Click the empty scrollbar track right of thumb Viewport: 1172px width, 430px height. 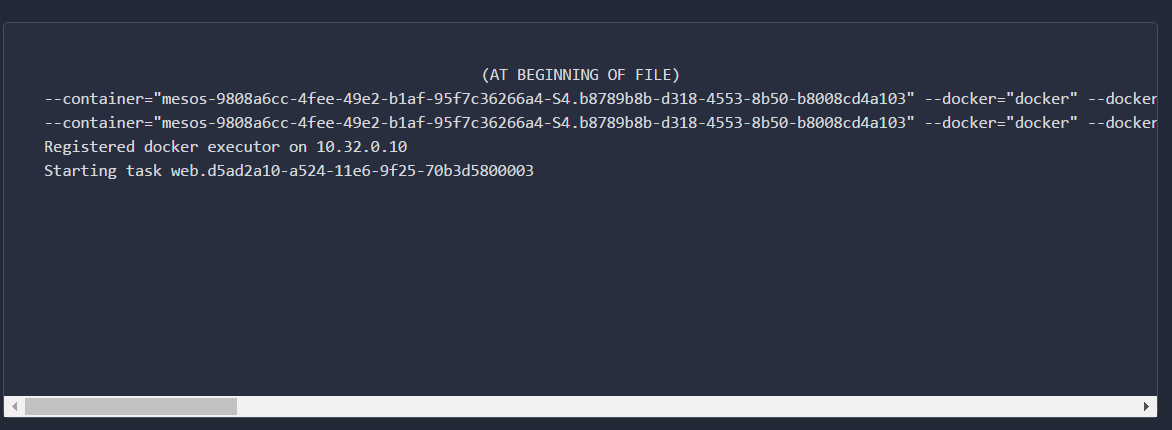click(x=686, y=406)
